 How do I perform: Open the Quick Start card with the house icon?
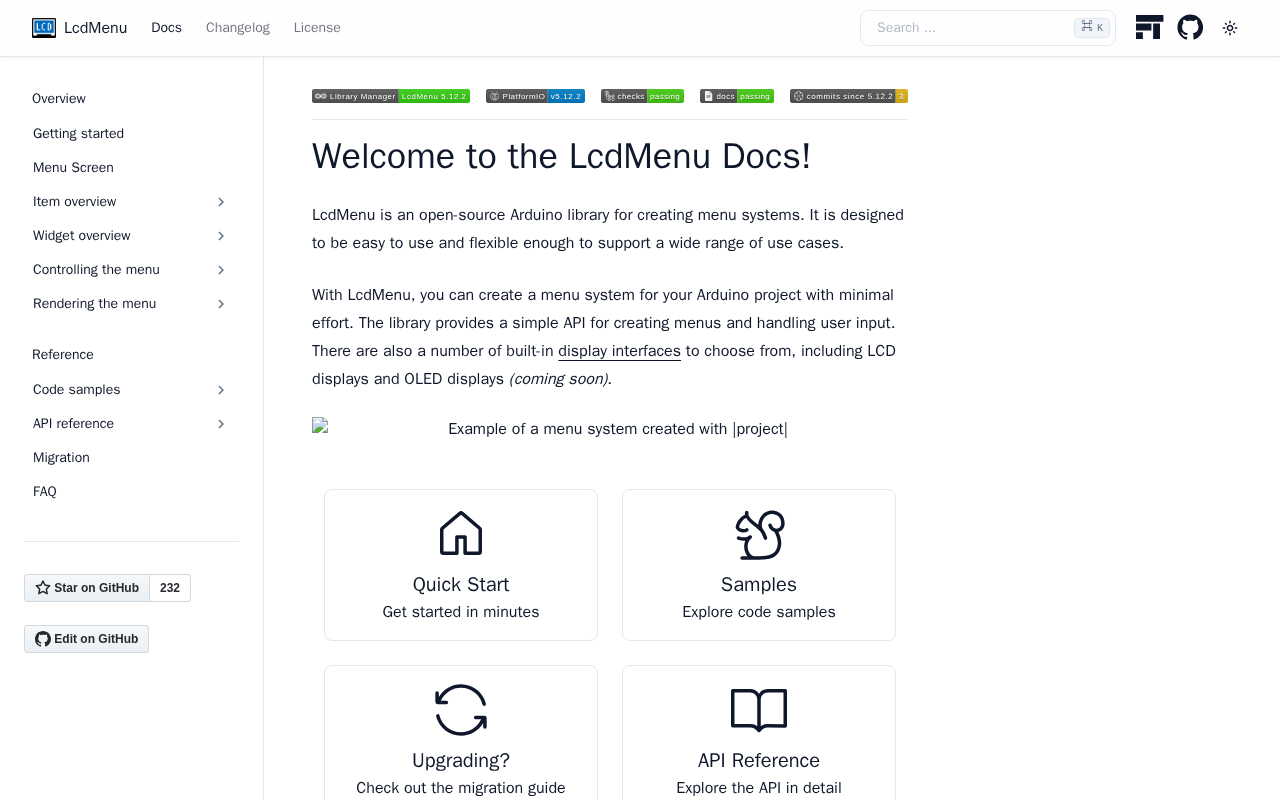(461, 565)
